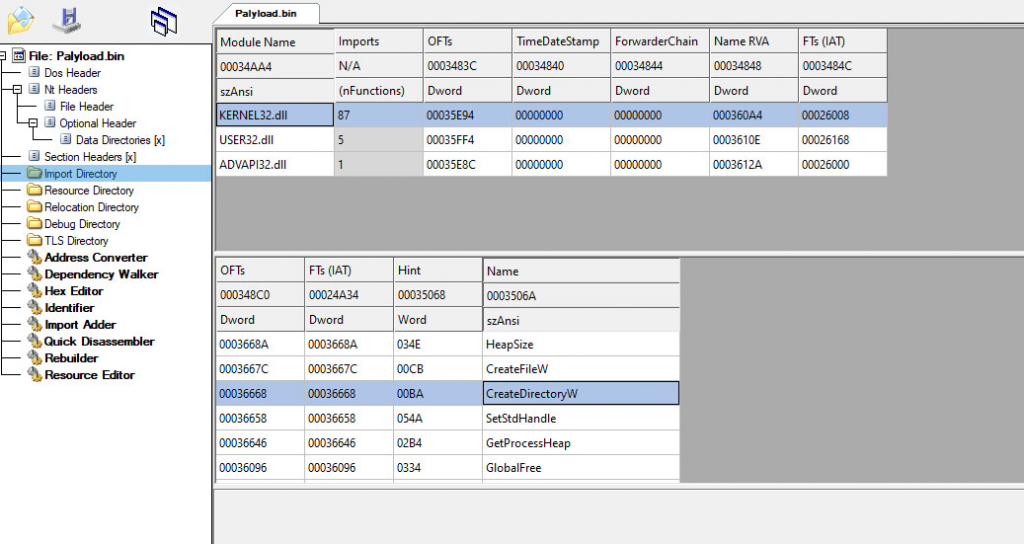1024x544 pixels.
Task: Click the save file toolbar icon
Action: point(68,19)
